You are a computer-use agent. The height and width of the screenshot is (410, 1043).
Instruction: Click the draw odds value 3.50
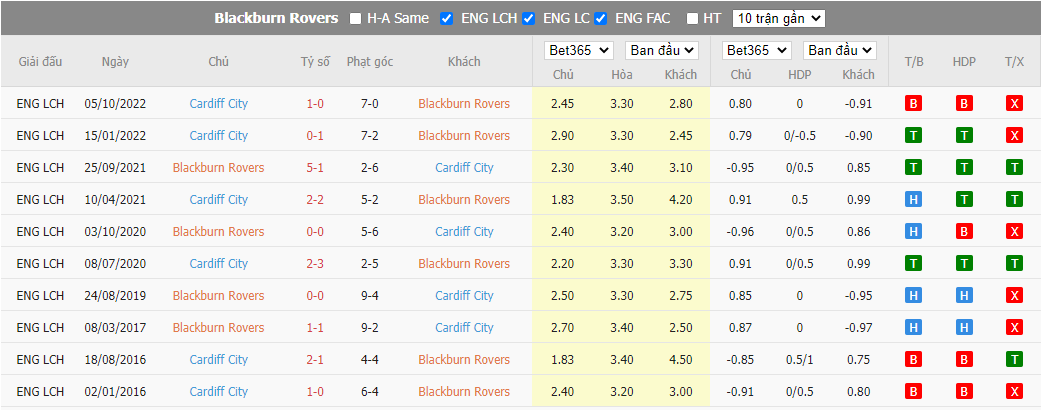tap(622, 200)
